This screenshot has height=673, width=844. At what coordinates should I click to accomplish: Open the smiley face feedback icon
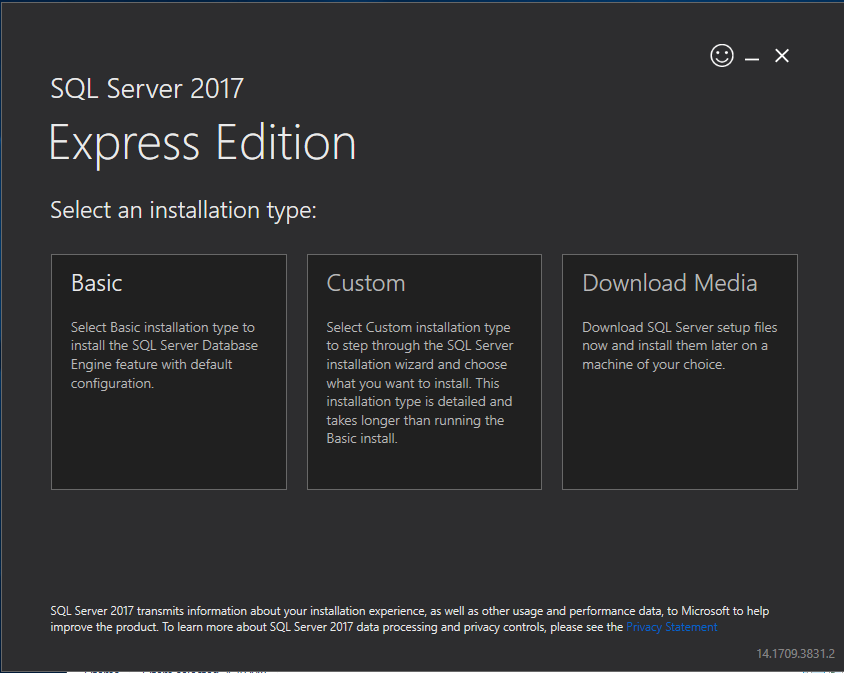[x=721, y=55]
